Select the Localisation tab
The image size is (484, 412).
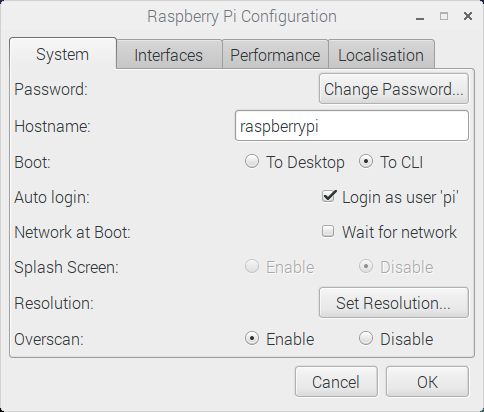pos(381,54)
